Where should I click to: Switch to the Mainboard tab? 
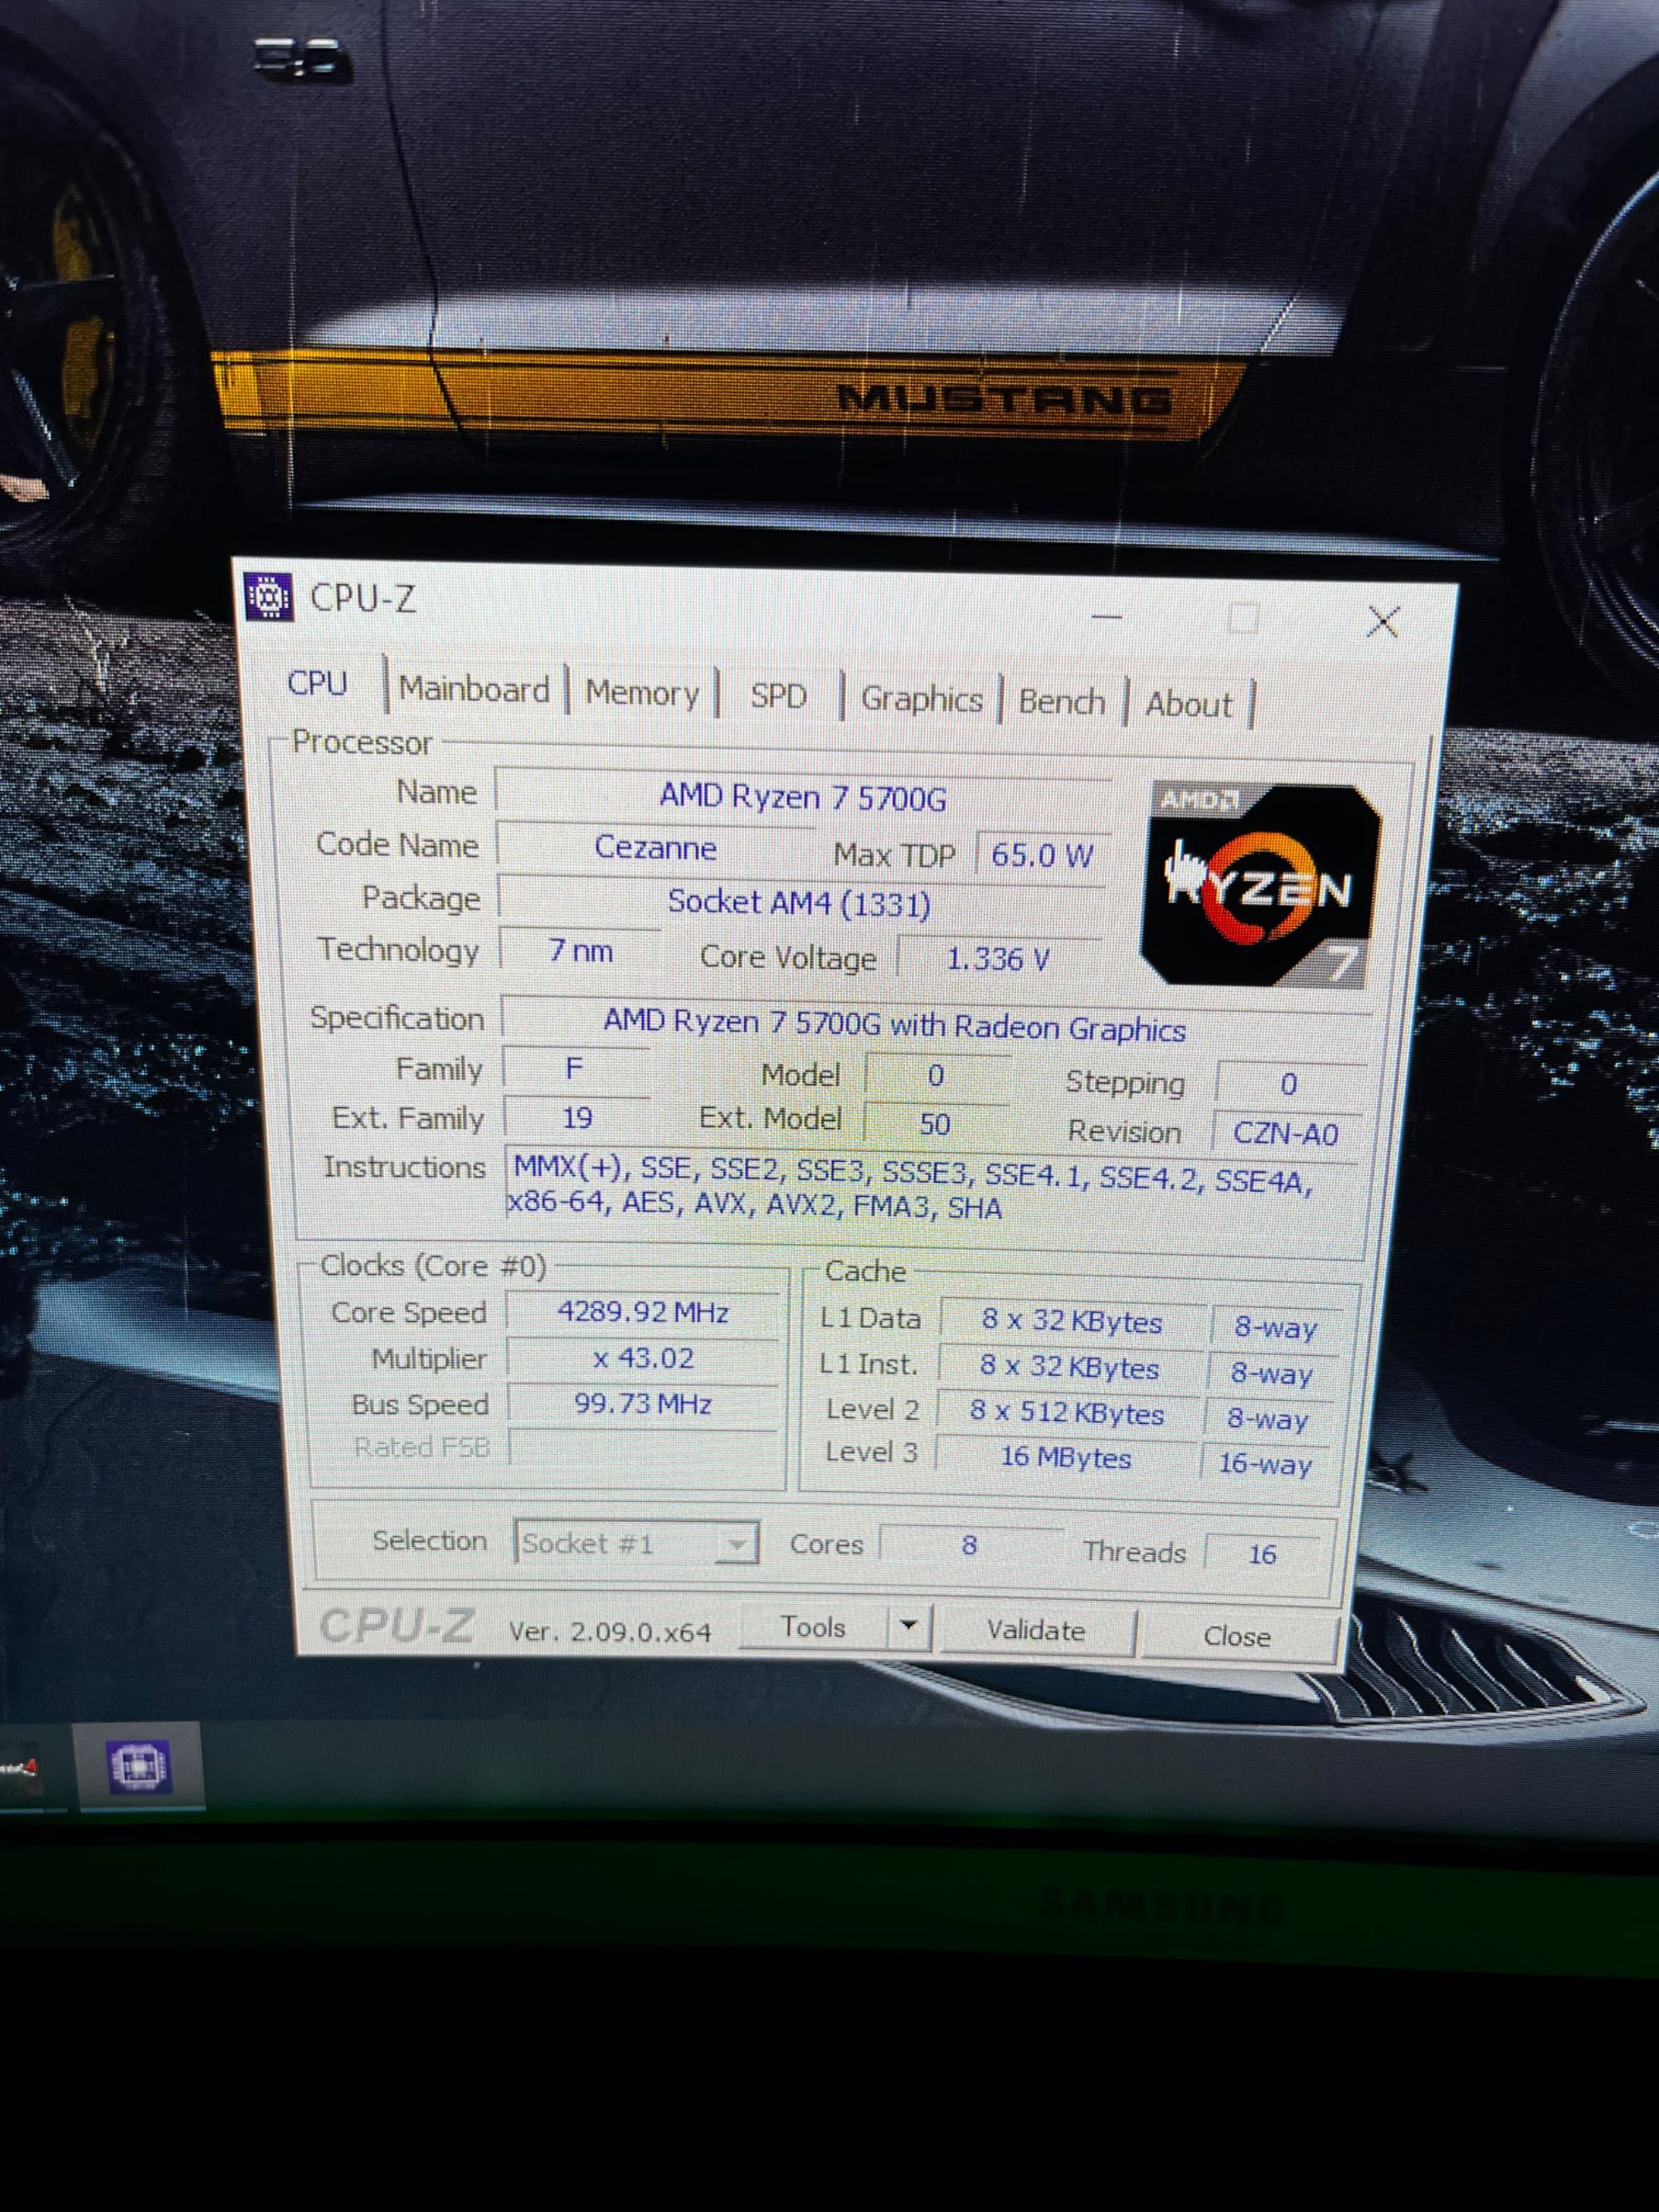click(474, 689)
